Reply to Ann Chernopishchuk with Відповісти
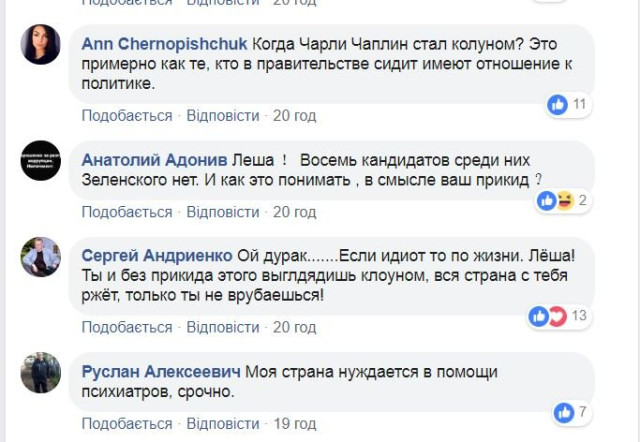640x442 pixels. 223,116
